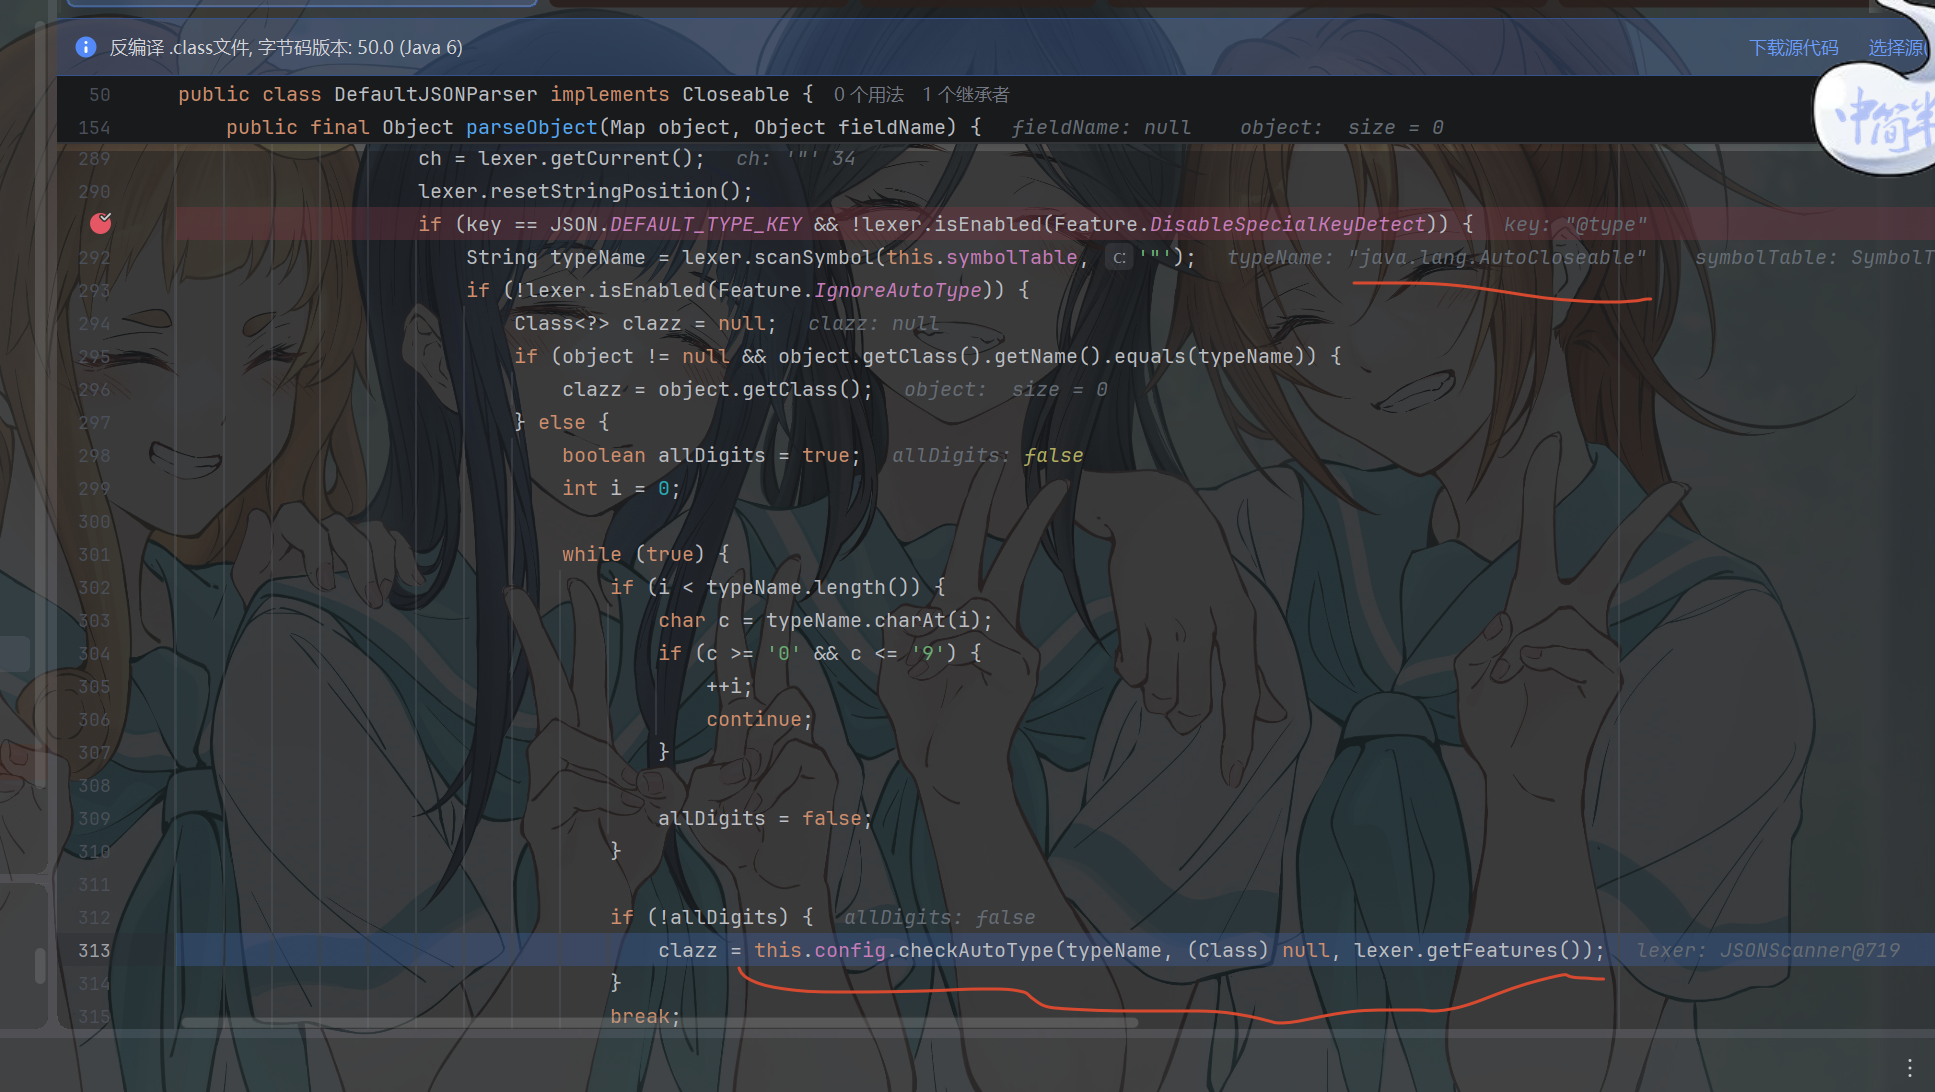This screenshot has height=1092, width=1935.
Task: Click the IgnoreAutoType feature constant
Action: click(x=898, y=290)
